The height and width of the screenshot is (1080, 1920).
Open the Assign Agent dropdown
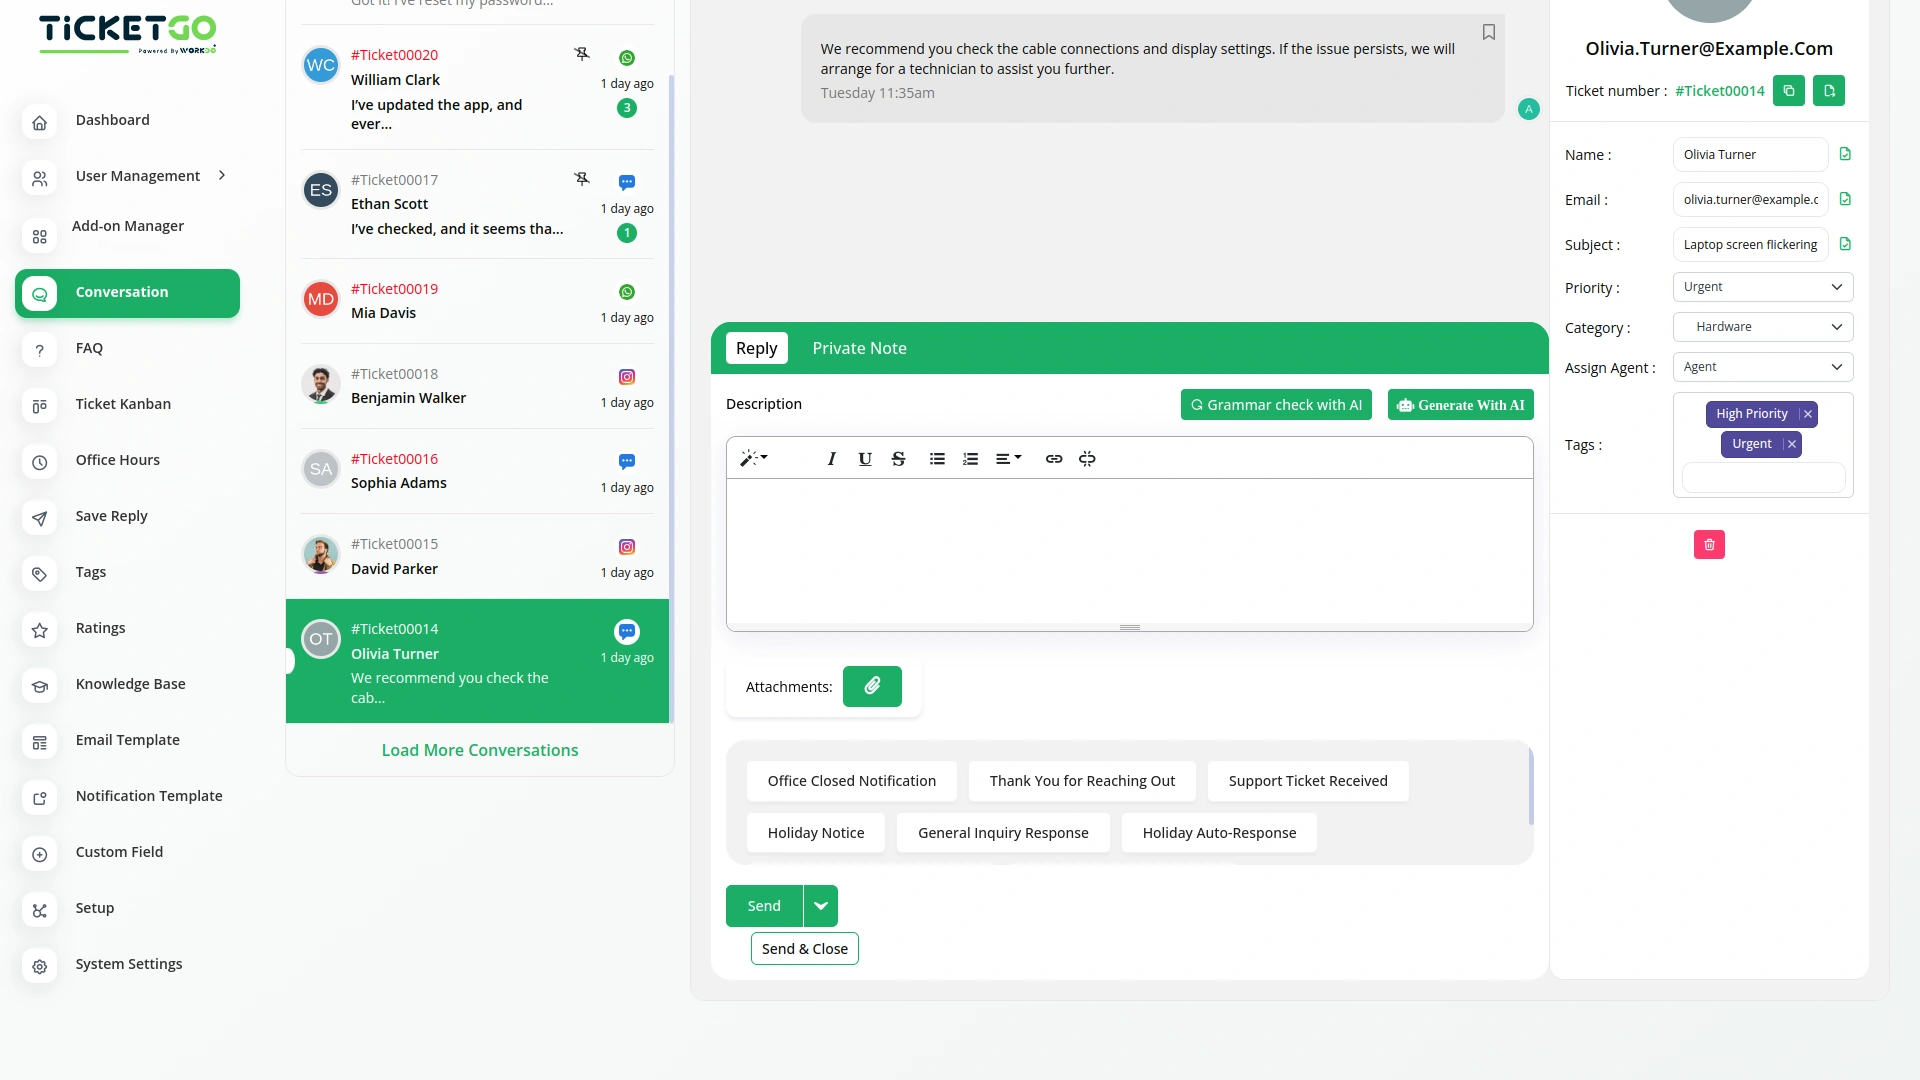pyautogui.click(x=1762, y=367)
